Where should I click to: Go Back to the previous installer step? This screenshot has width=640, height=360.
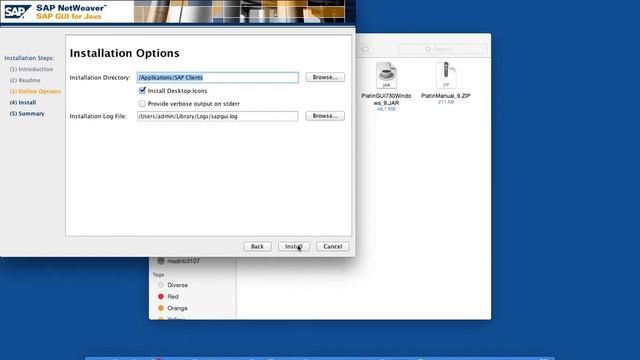pyautogui.click(x=257, y=247)
